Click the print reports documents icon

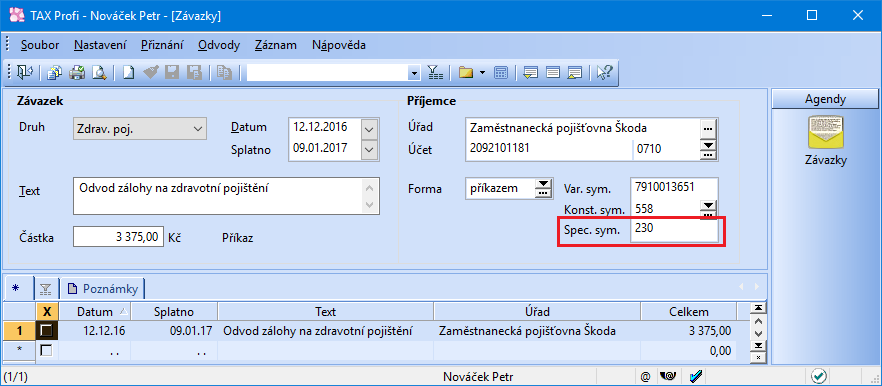click(x=55, y=73)
